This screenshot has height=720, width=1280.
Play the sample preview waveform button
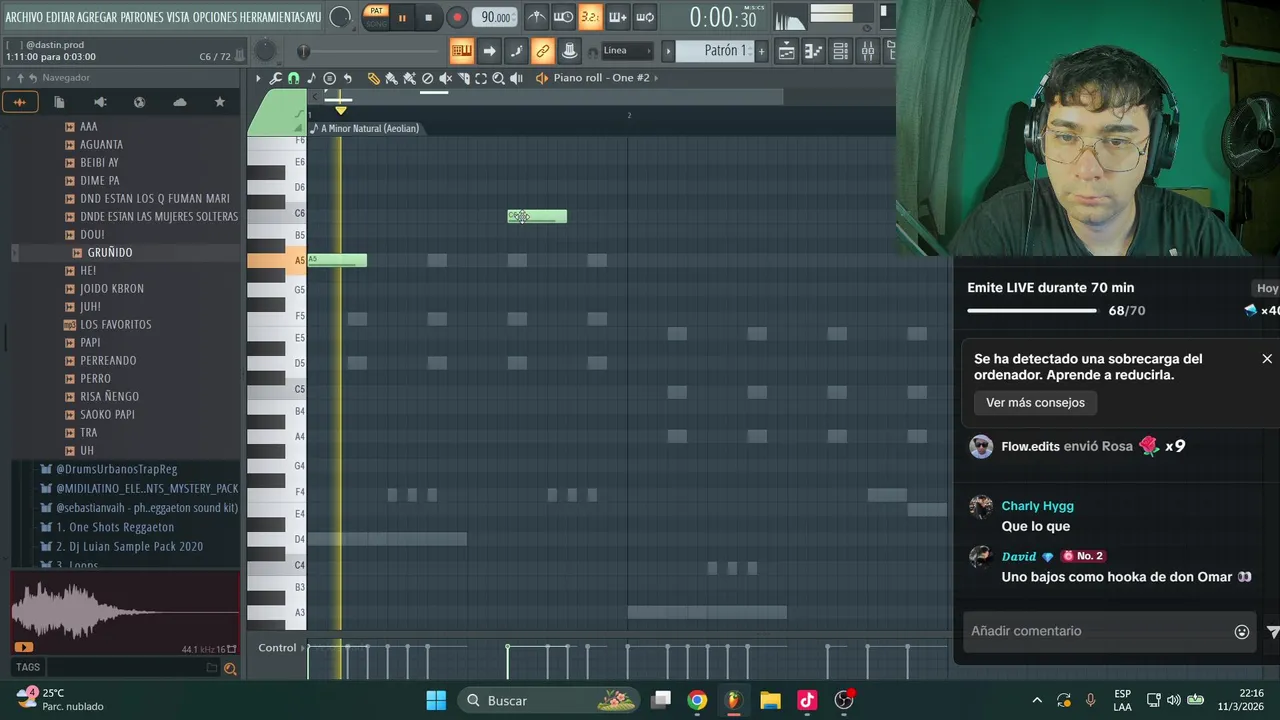point(23,647)
